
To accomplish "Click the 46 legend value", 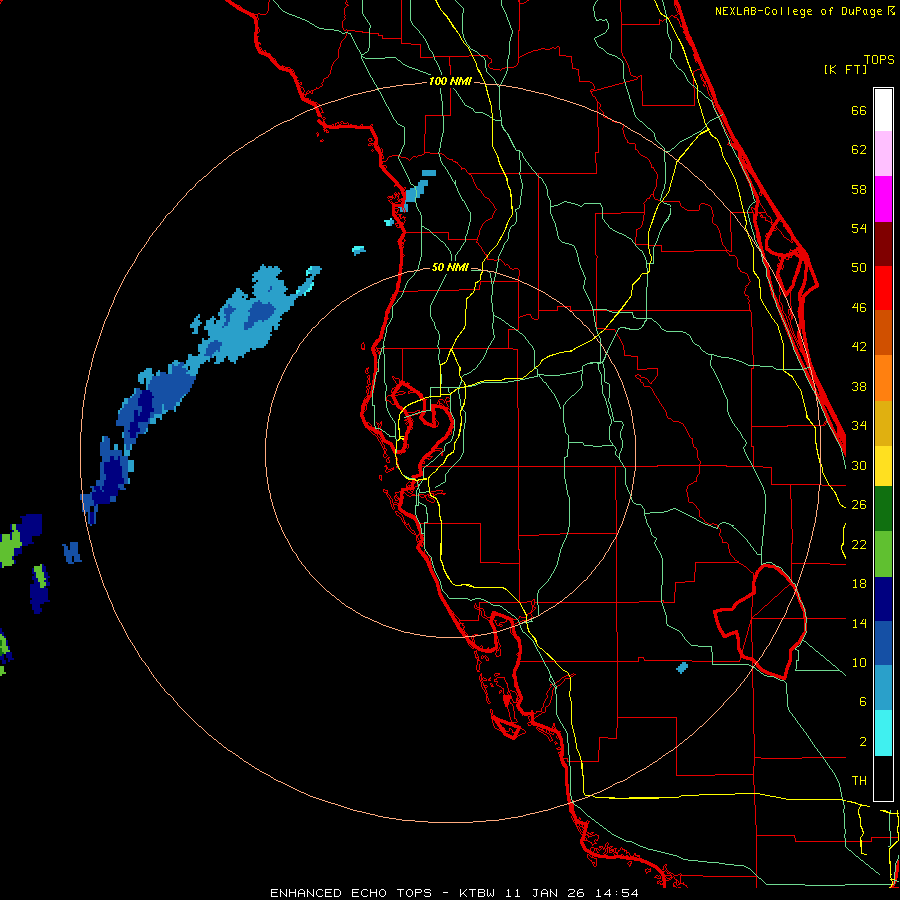I will coord(859,308).
